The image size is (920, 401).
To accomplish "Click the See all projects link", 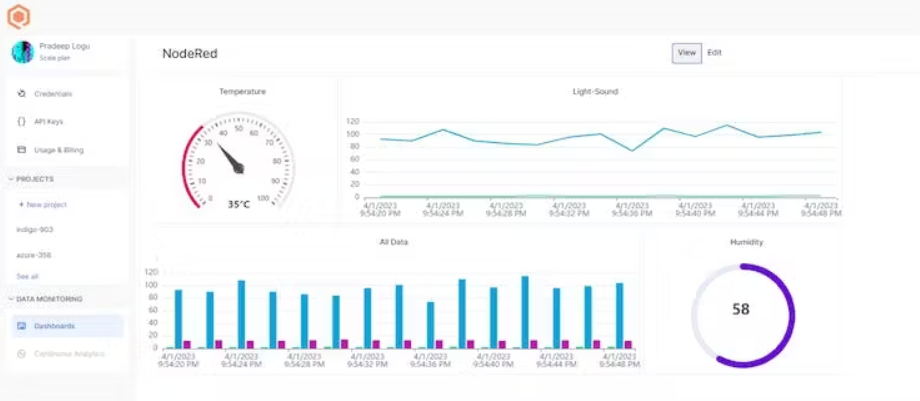I will pos(27,276).
